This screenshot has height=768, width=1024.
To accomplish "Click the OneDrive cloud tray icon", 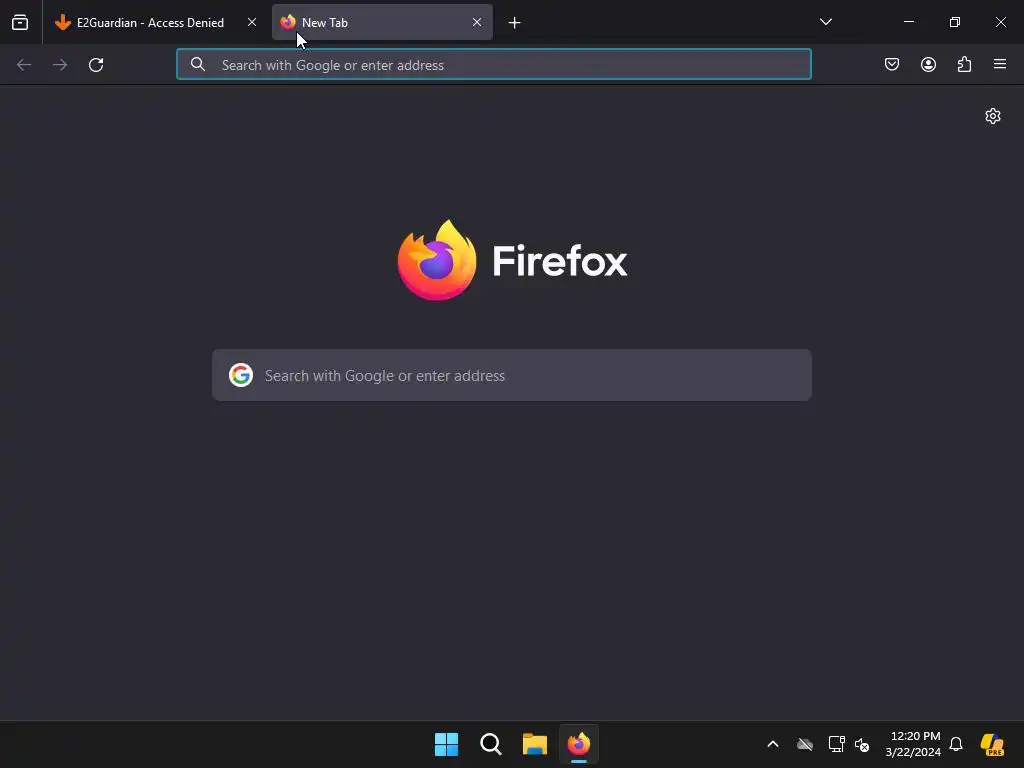I will click(x=805, y=744).
